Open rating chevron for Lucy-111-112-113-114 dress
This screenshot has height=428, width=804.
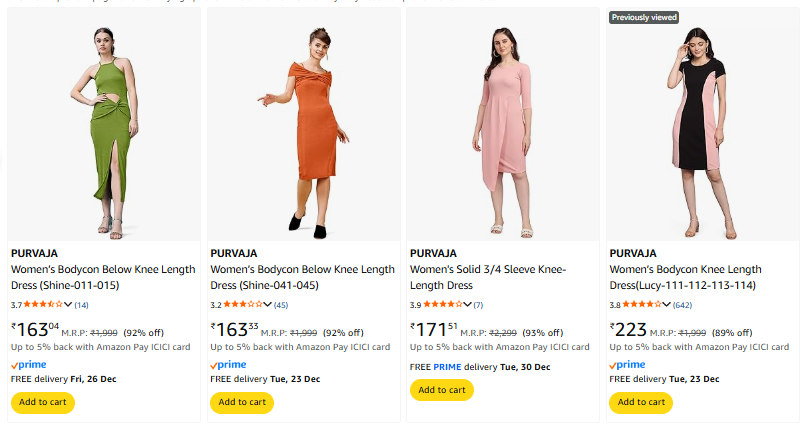click(x=667, y=304)
